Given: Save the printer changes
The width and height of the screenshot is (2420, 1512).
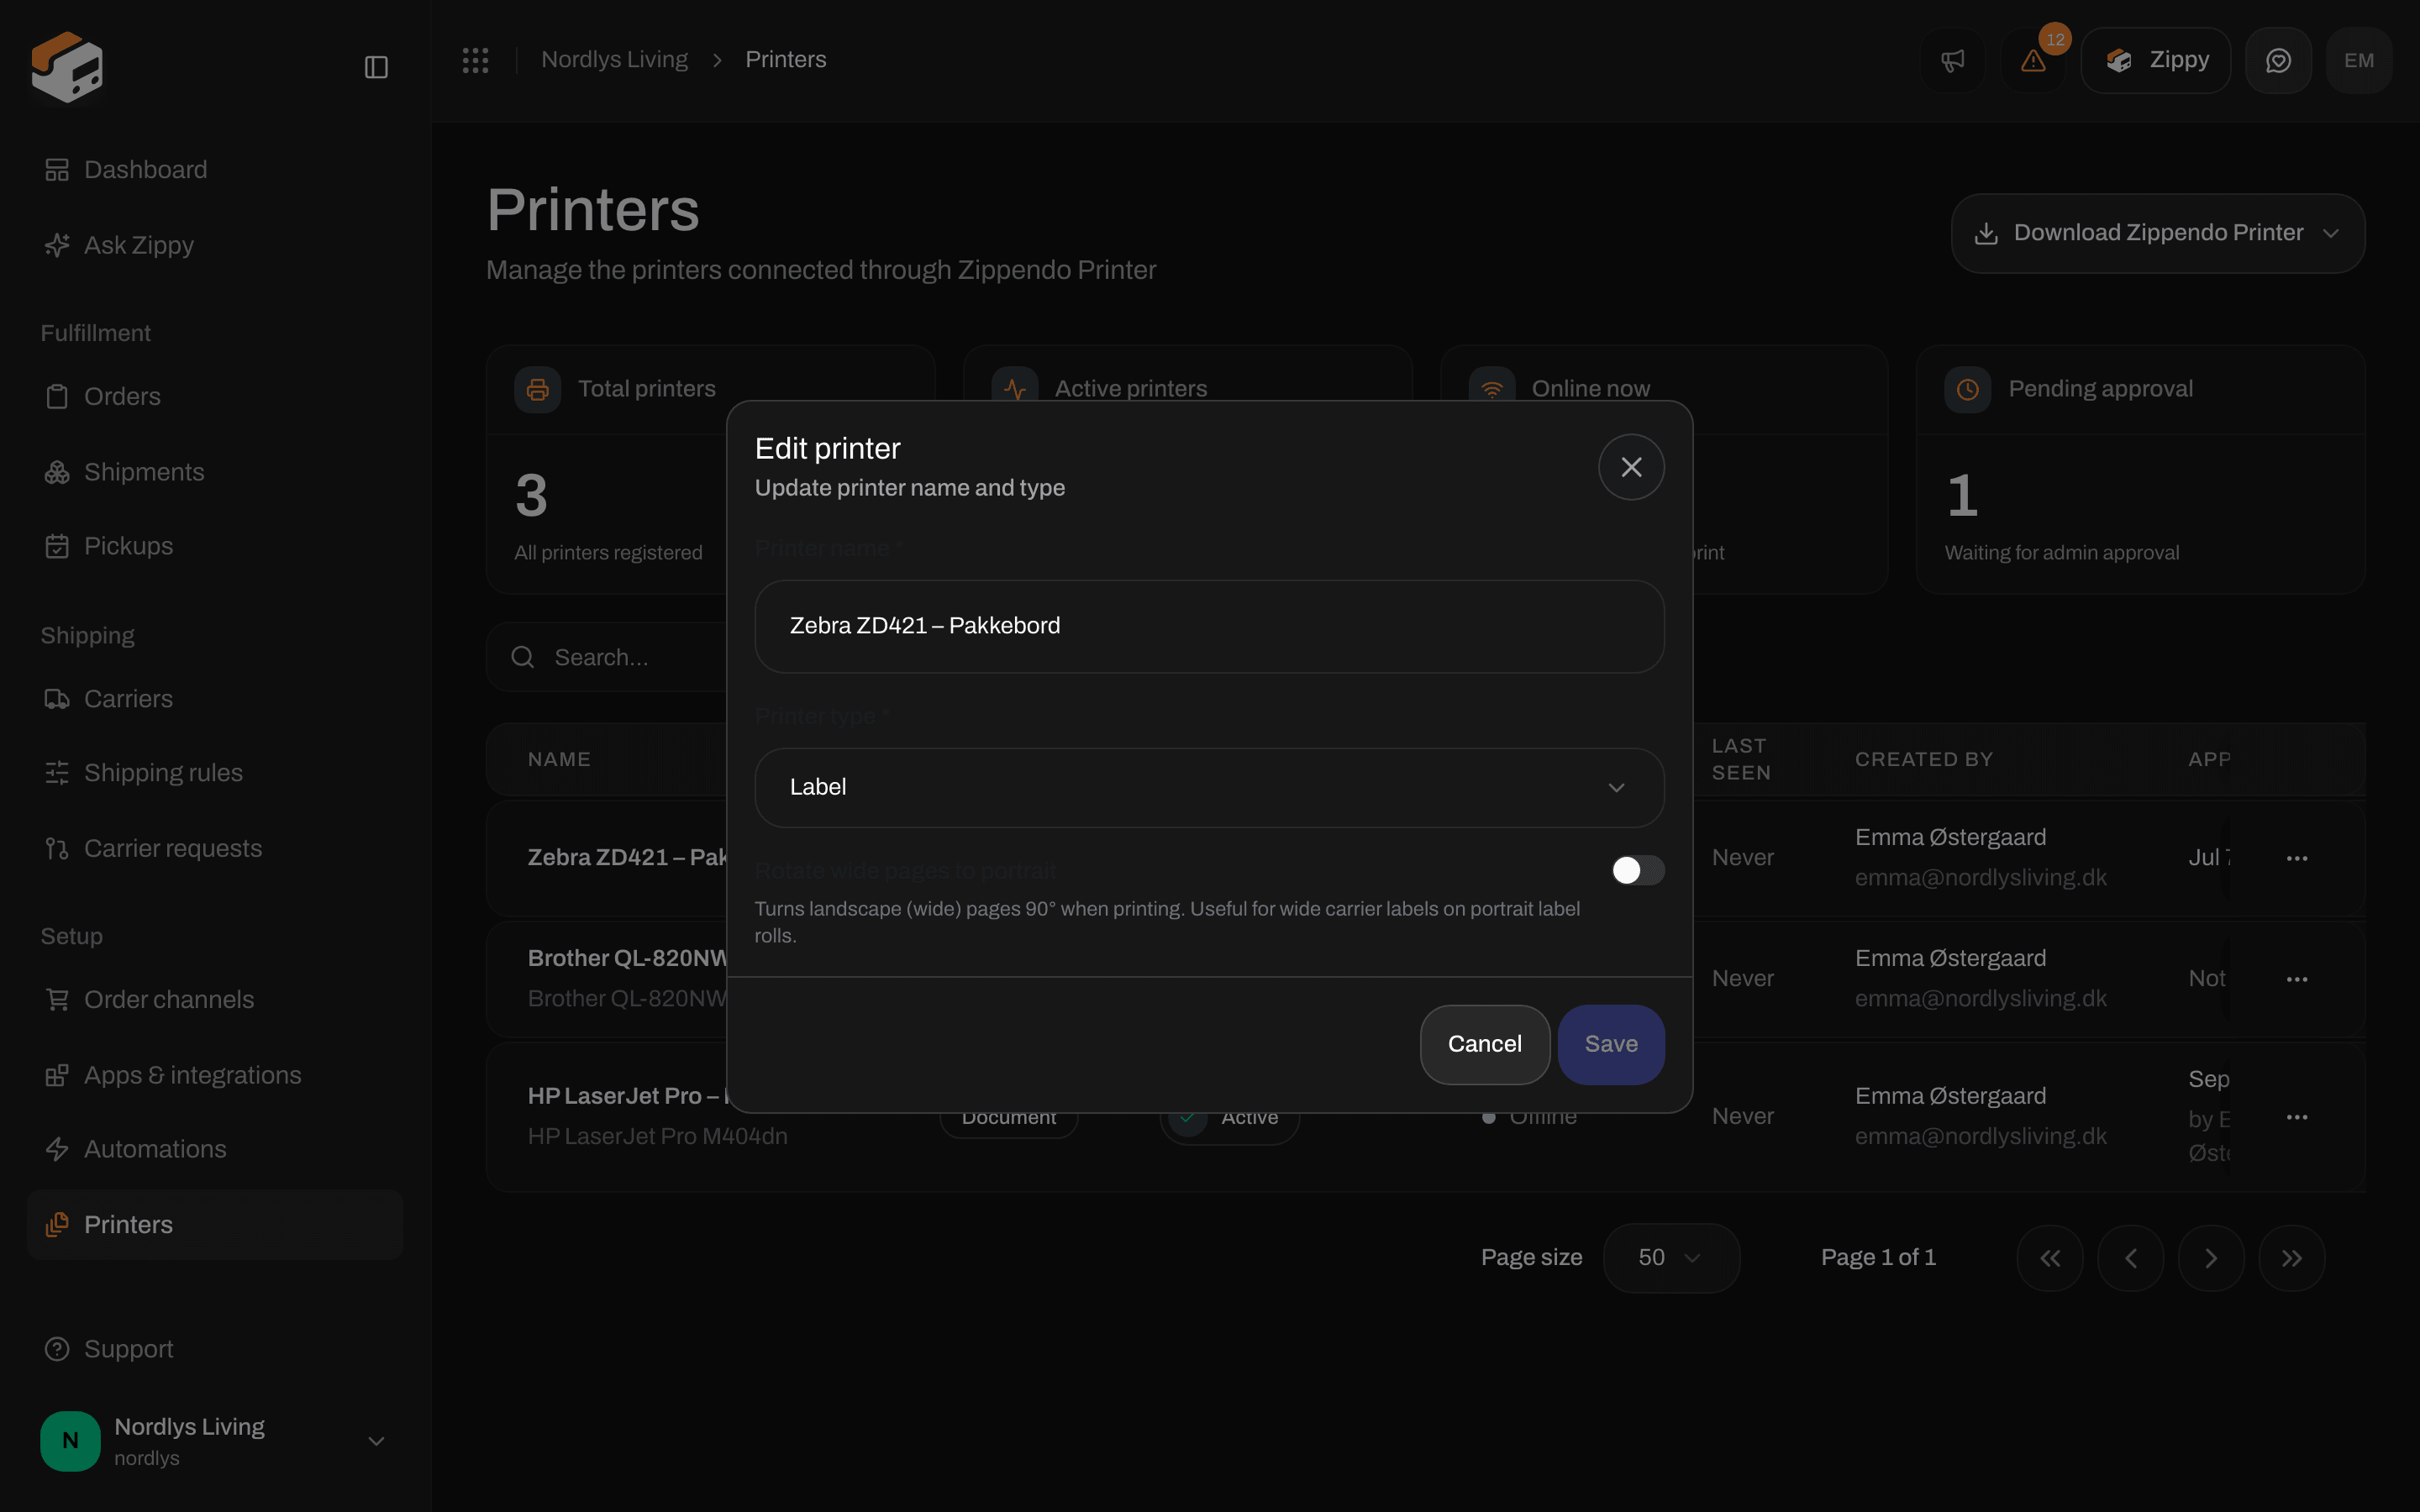Looking at the screenshot, I should point(1610,1044).
